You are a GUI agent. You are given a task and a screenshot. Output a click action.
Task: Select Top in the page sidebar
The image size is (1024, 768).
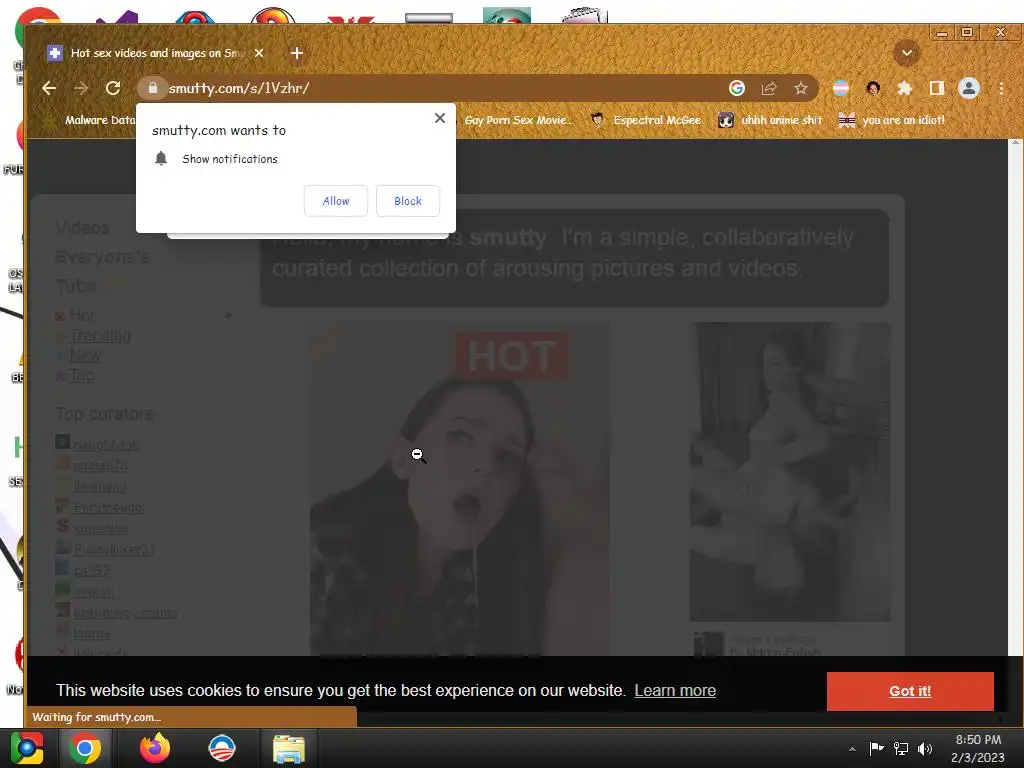[82, 376]
